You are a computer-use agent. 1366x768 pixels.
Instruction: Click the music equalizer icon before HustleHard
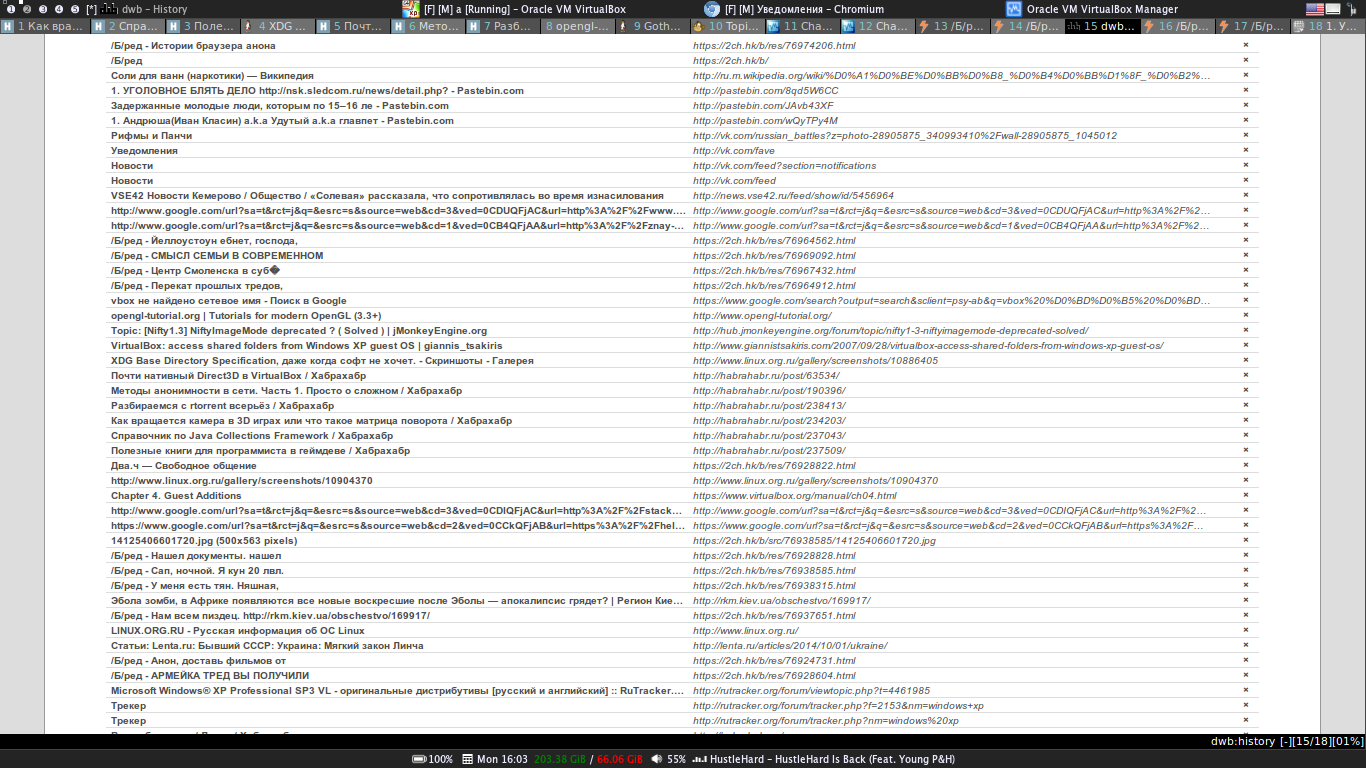pos(701,759)
